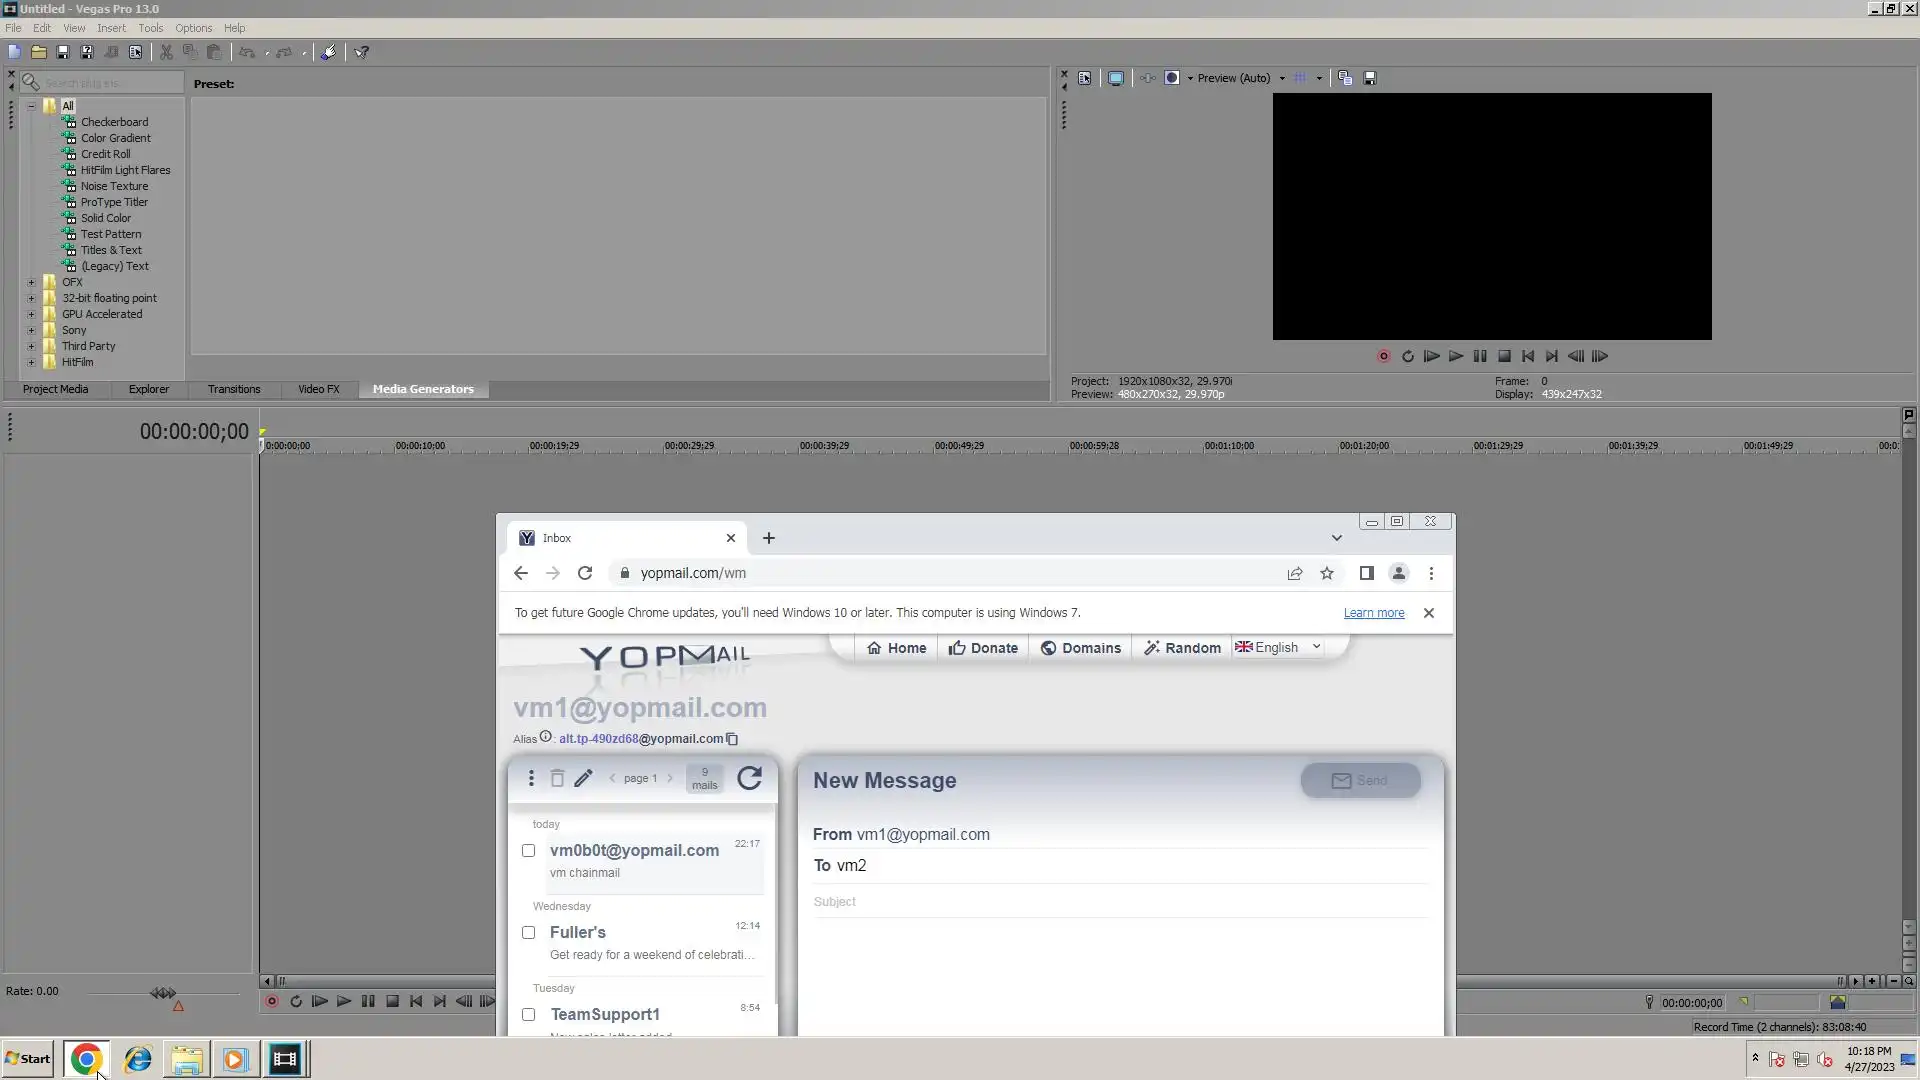Check the vm0b0t@yopmail.com mail checkbox
This screenshot has width=1920, height=1080.
pos(528,851)
